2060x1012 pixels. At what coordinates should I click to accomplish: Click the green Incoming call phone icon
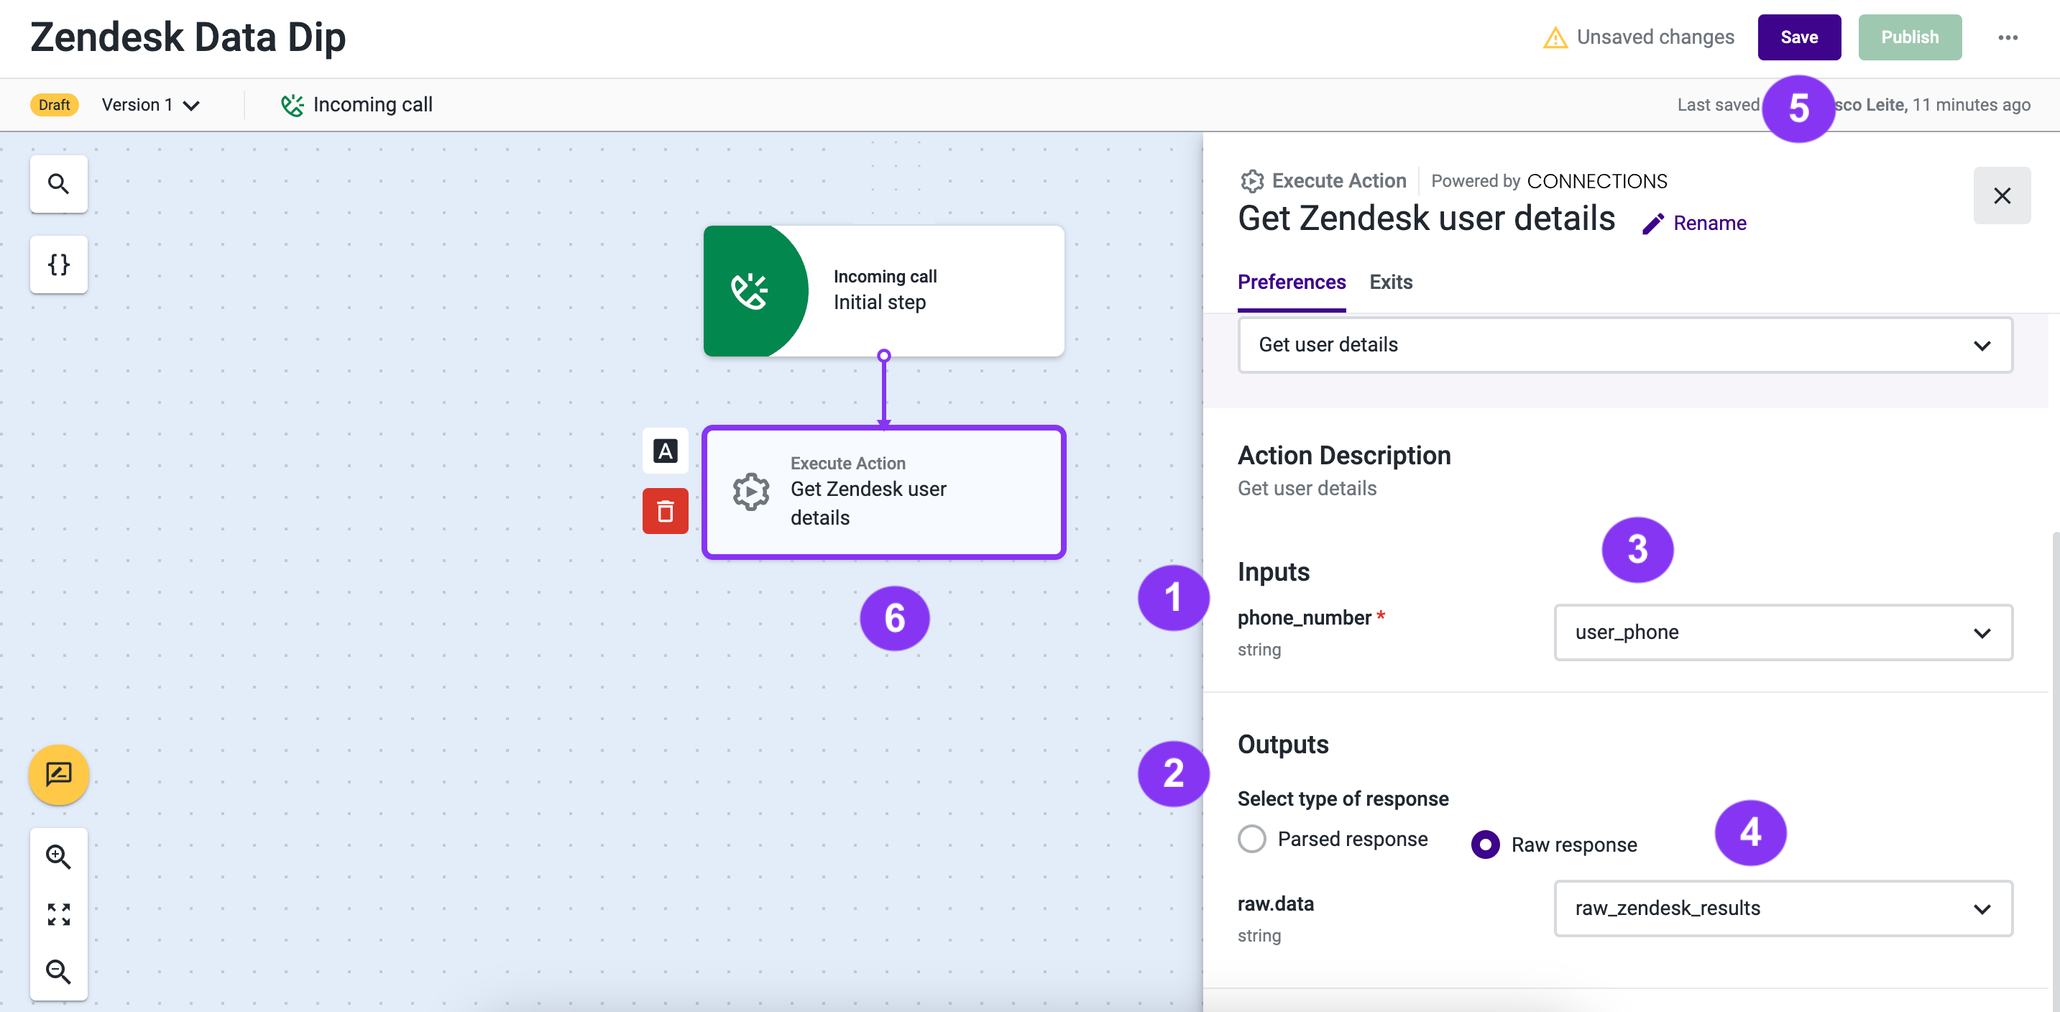tap(750, 291)
